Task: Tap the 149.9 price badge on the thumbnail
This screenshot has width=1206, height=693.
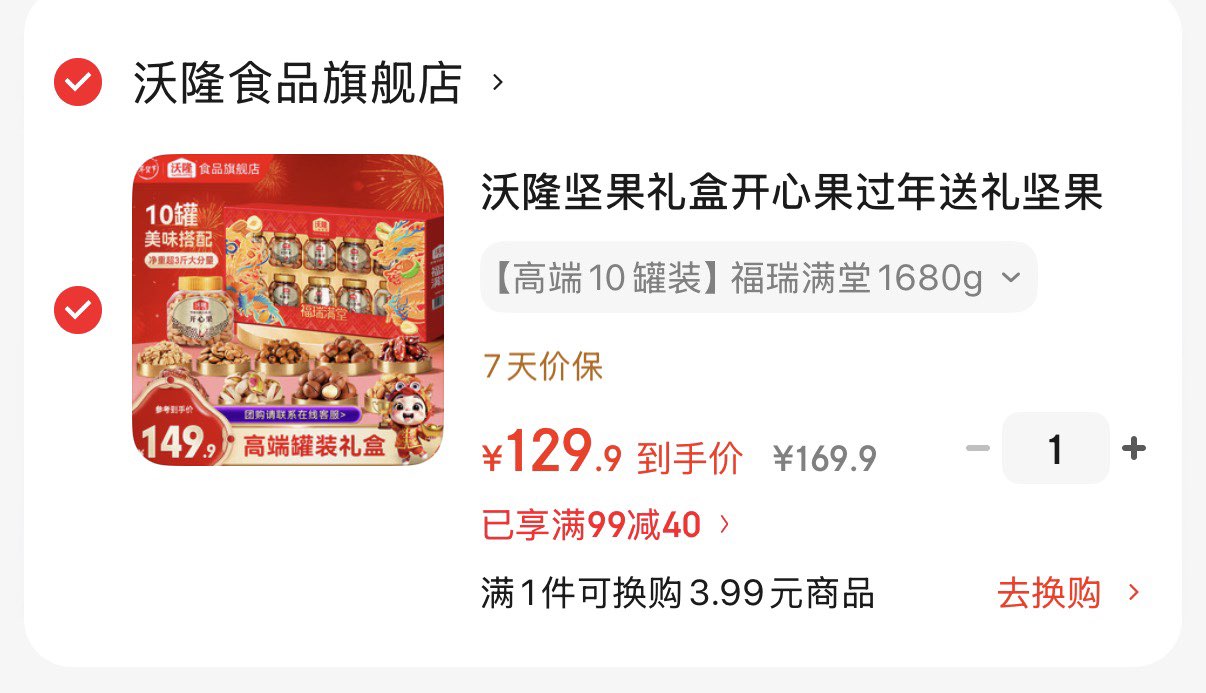Action: click(179, 440)
